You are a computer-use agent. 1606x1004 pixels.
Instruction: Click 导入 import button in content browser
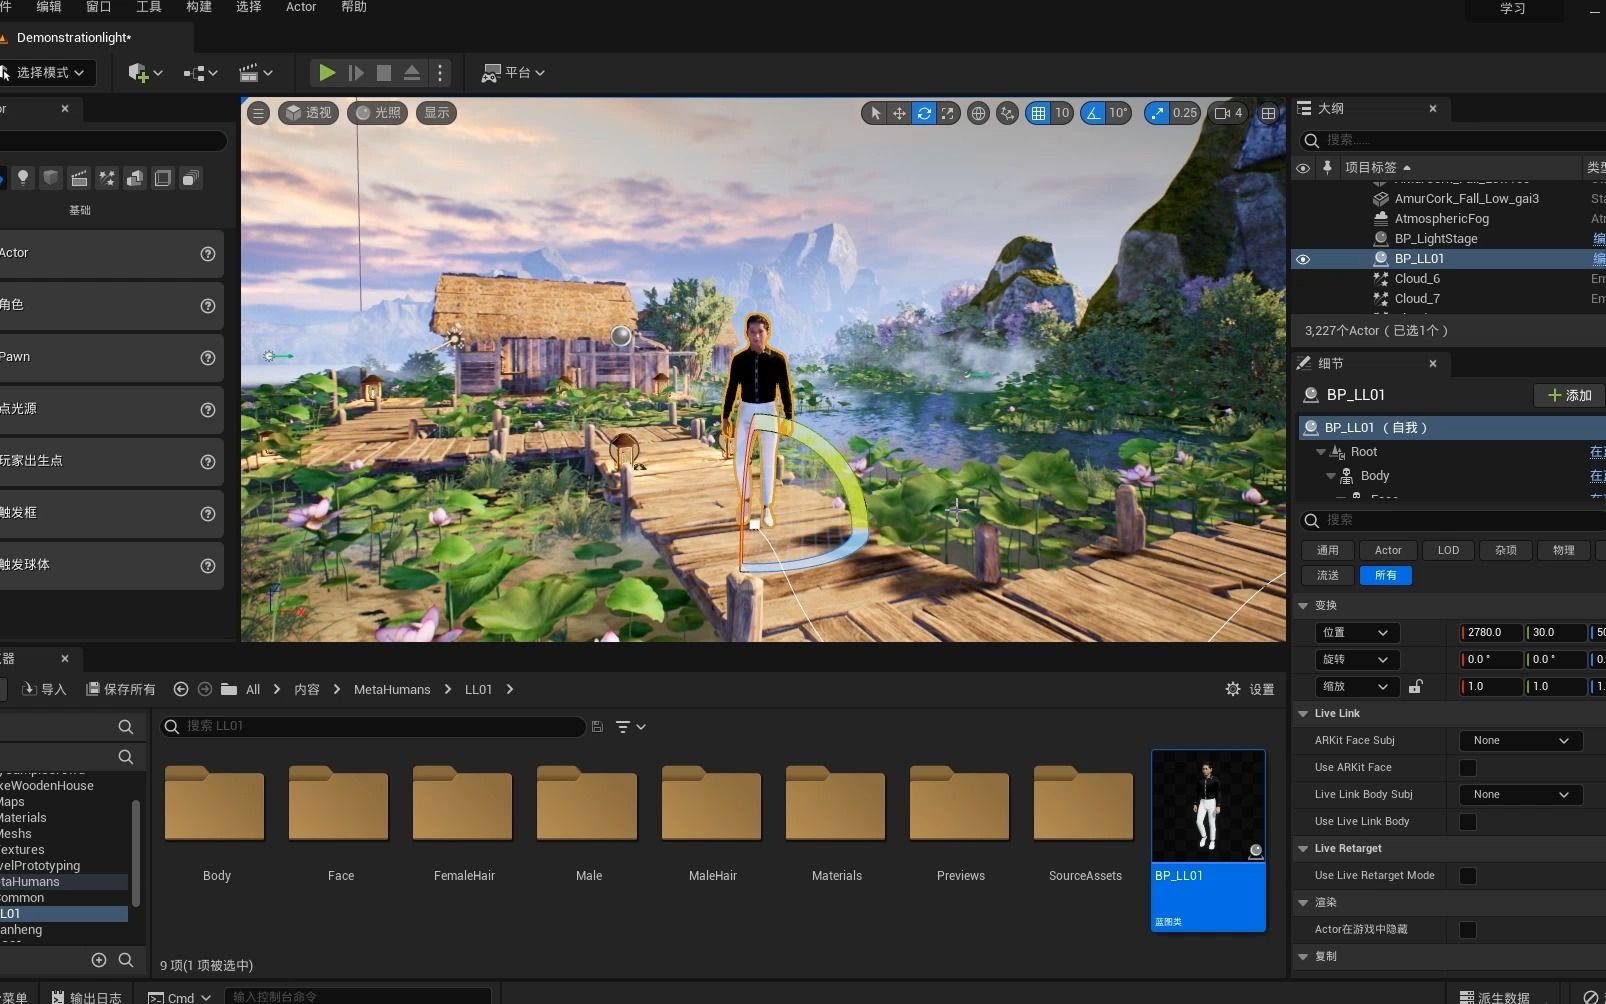(44, 690)
